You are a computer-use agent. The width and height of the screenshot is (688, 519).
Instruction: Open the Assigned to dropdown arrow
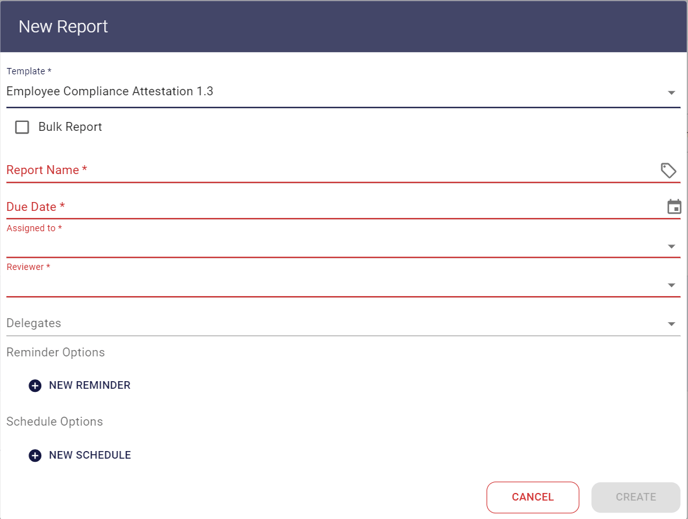pyautogui.click(x=671, y=246)
